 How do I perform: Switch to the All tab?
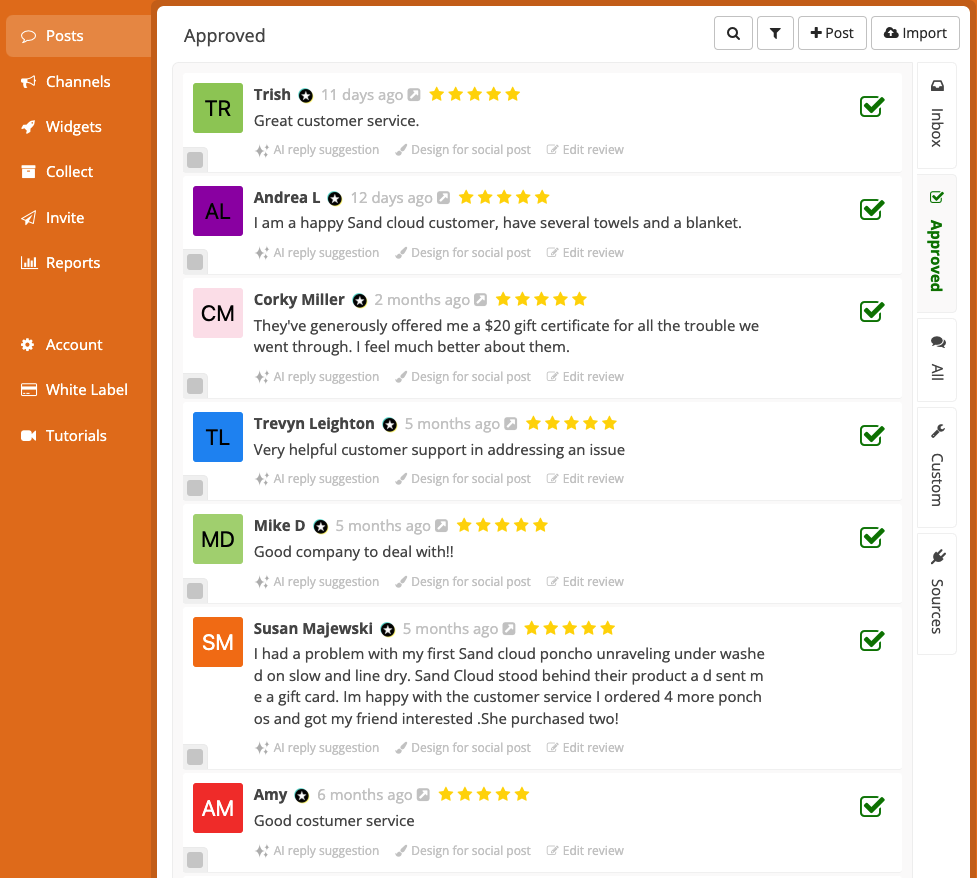point(936,360)
